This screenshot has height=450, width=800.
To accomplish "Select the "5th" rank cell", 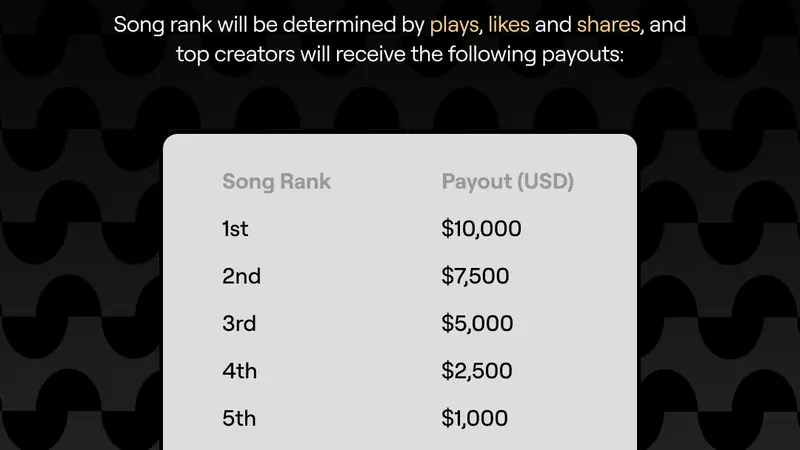I will pos(239,418).
